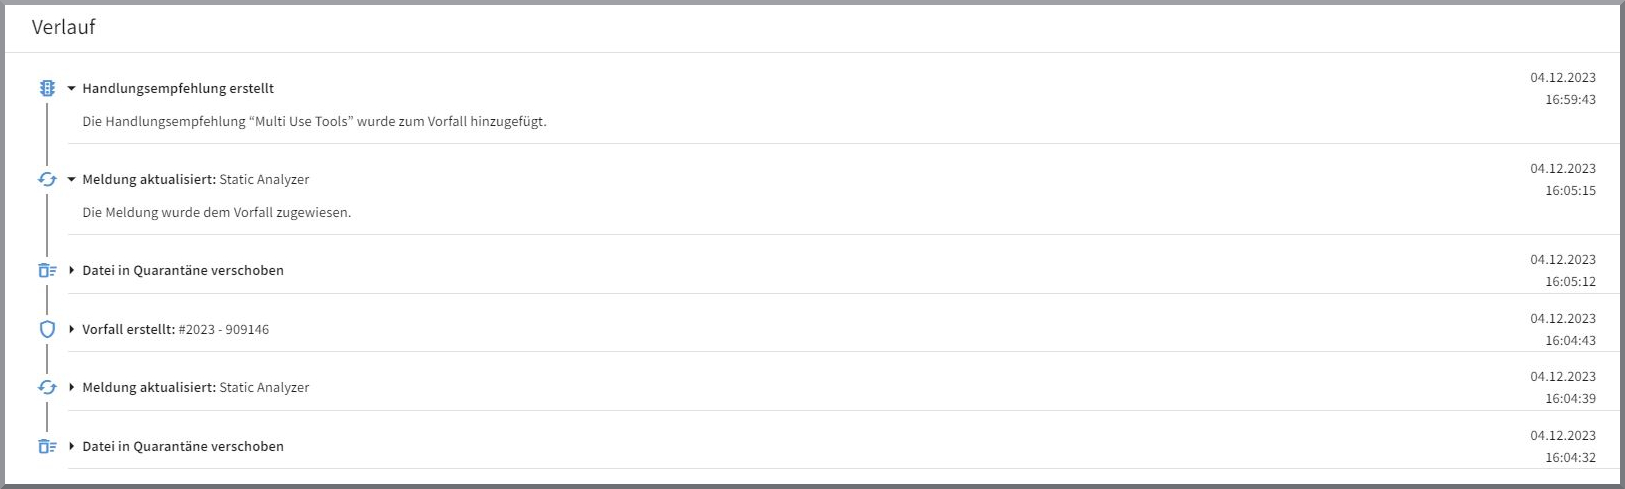
Task: Click the quarantine trash icon for the 16:05:12 entry
Action: point(47,270)
